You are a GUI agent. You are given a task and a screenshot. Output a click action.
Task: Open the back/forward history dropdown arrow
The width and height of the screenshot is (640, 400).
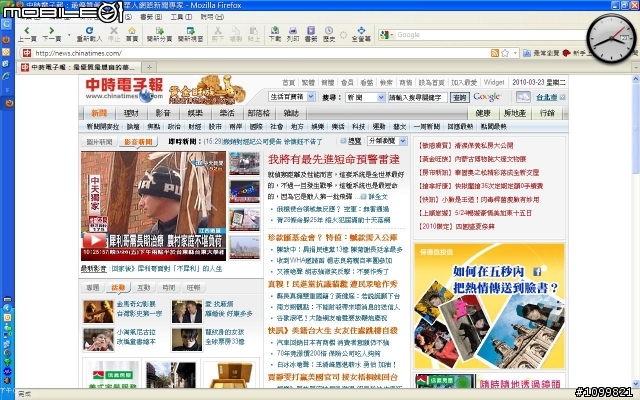(69, 35)
